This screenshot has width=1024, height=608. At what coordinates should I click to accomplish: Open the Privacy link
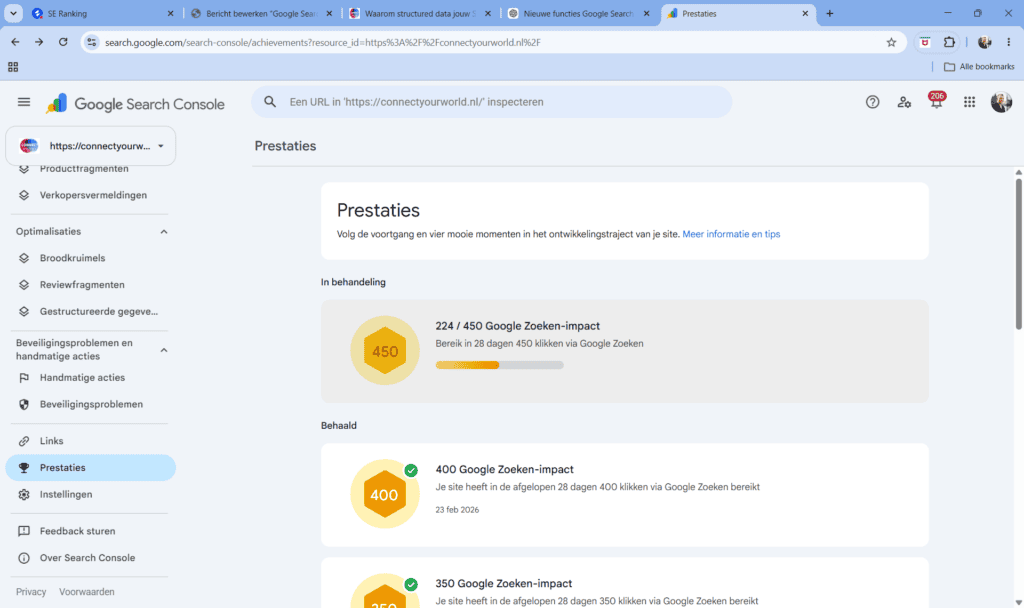click(x=31, y=592)
